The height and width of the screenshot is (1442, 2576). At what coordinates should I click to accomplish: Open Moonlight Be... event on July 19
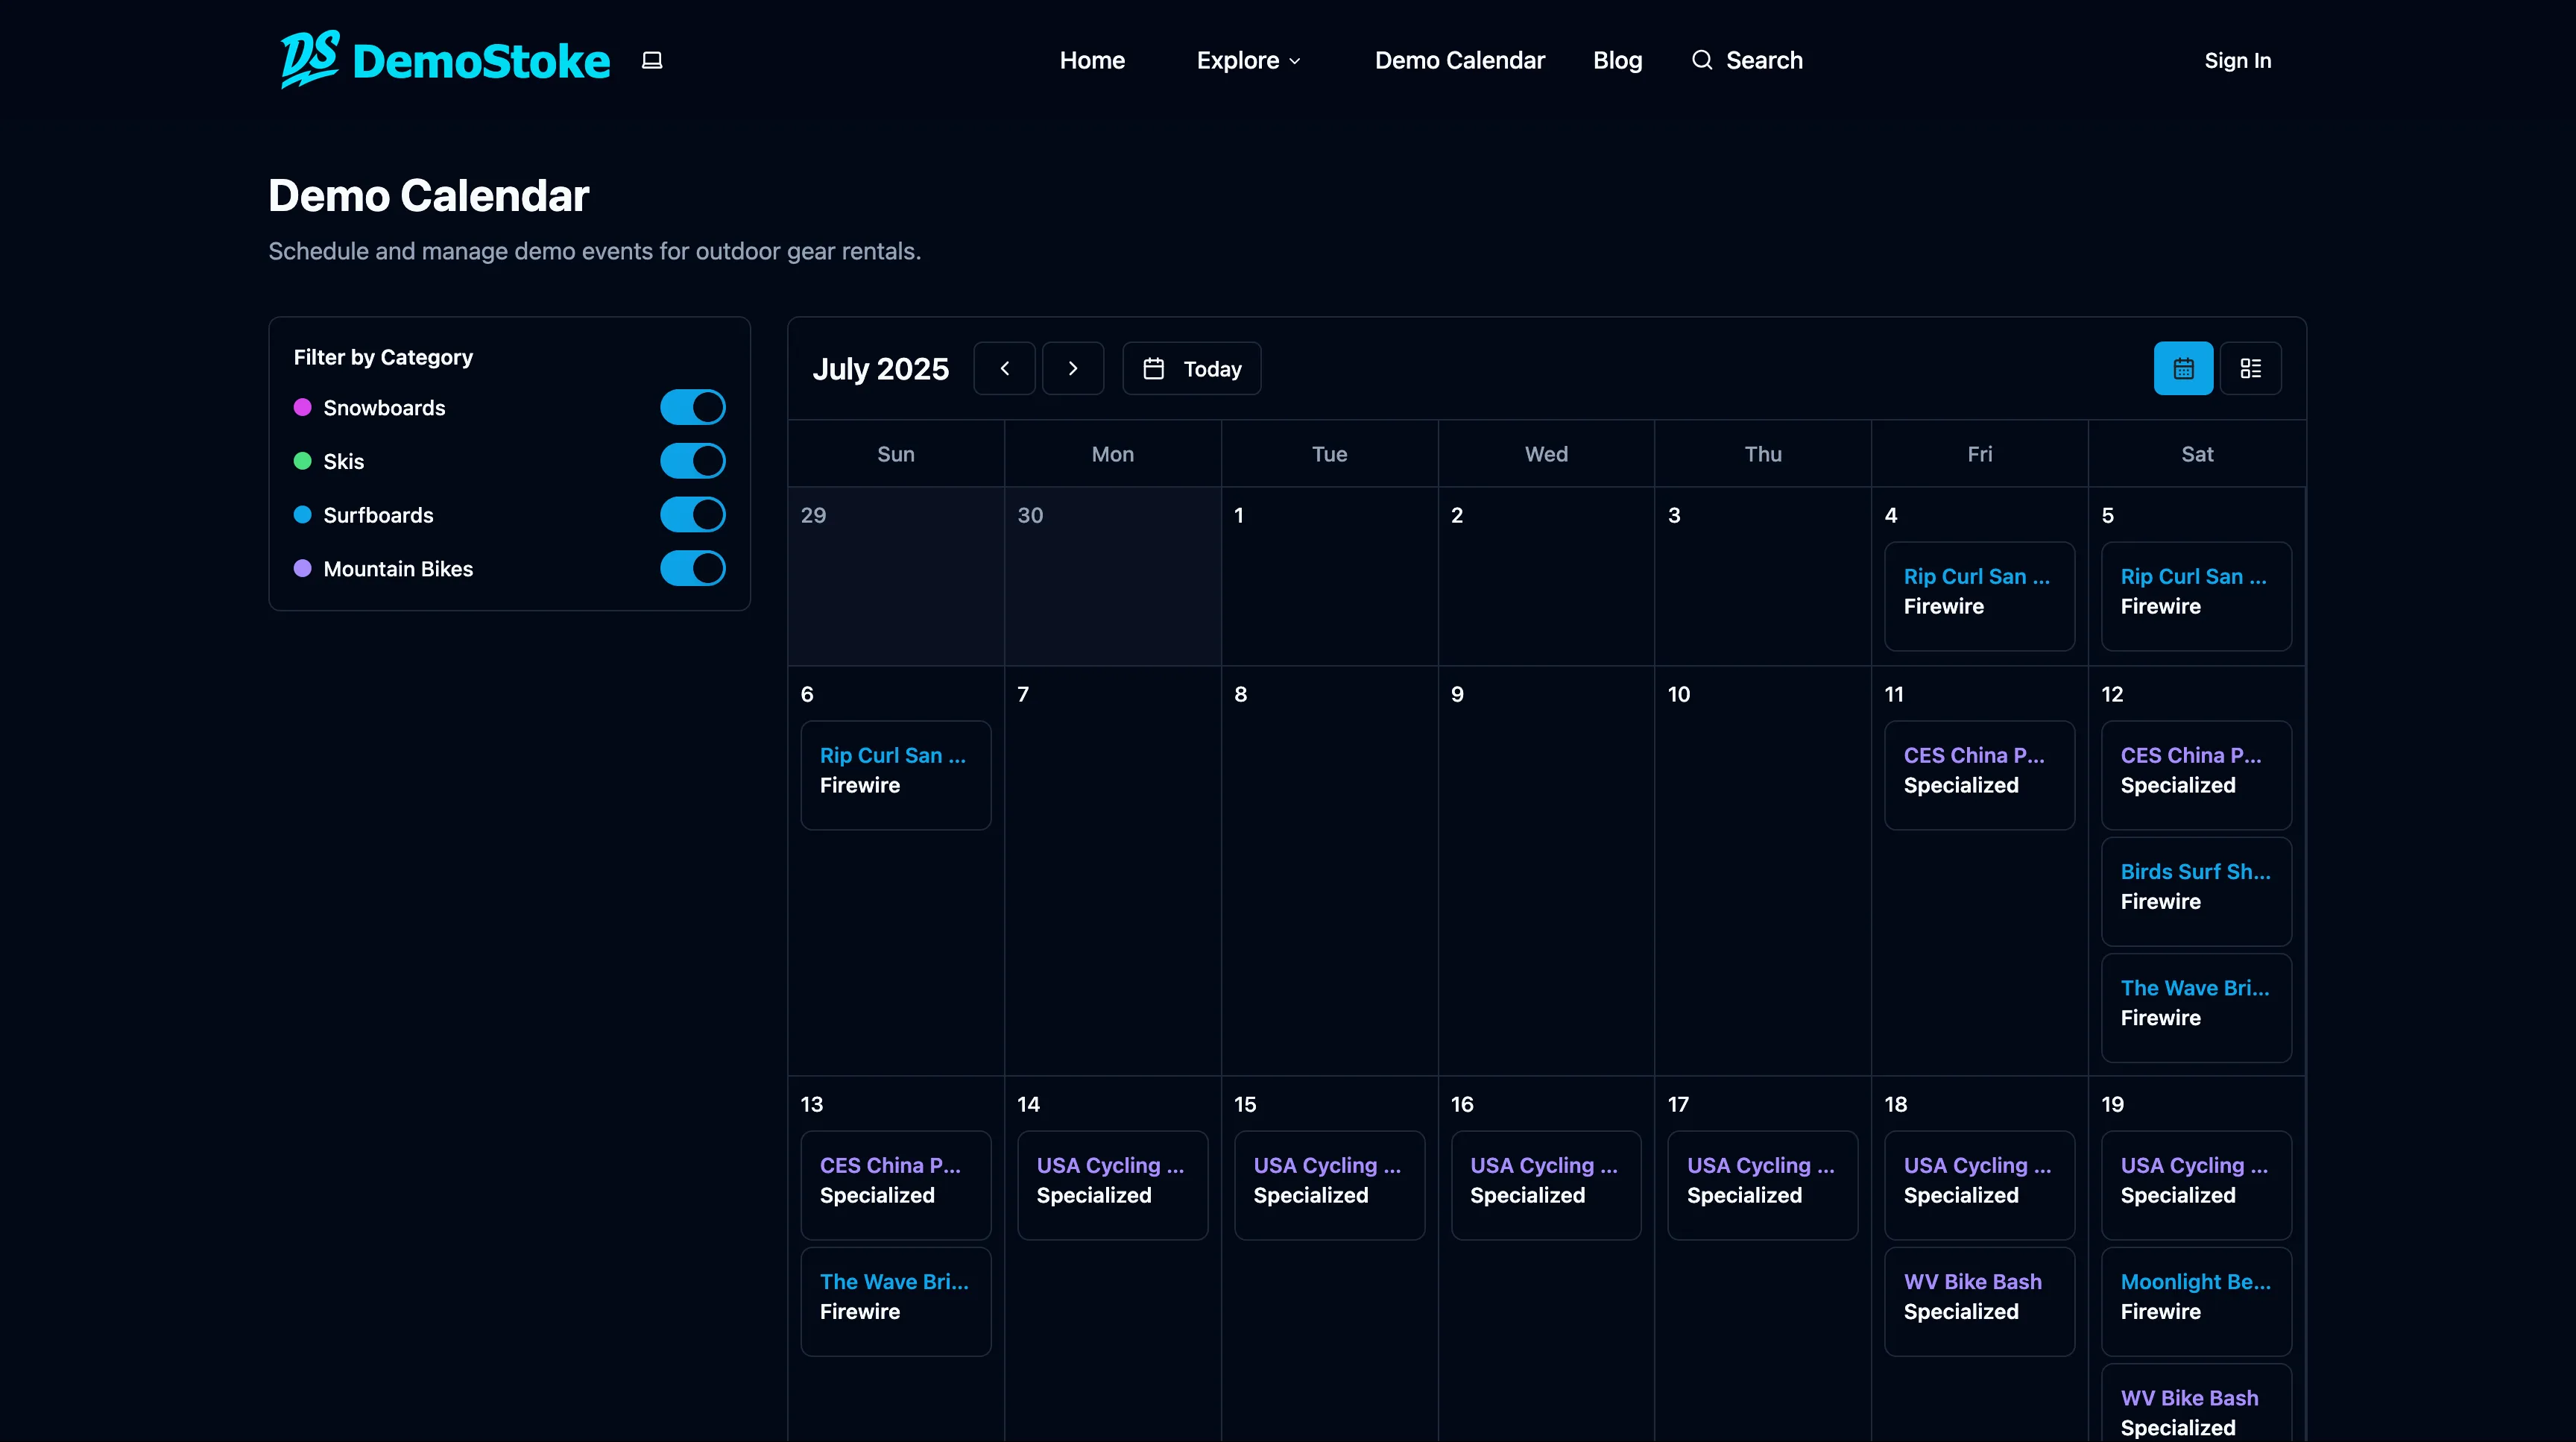pyautogui.click(x=2196, y=1301)
